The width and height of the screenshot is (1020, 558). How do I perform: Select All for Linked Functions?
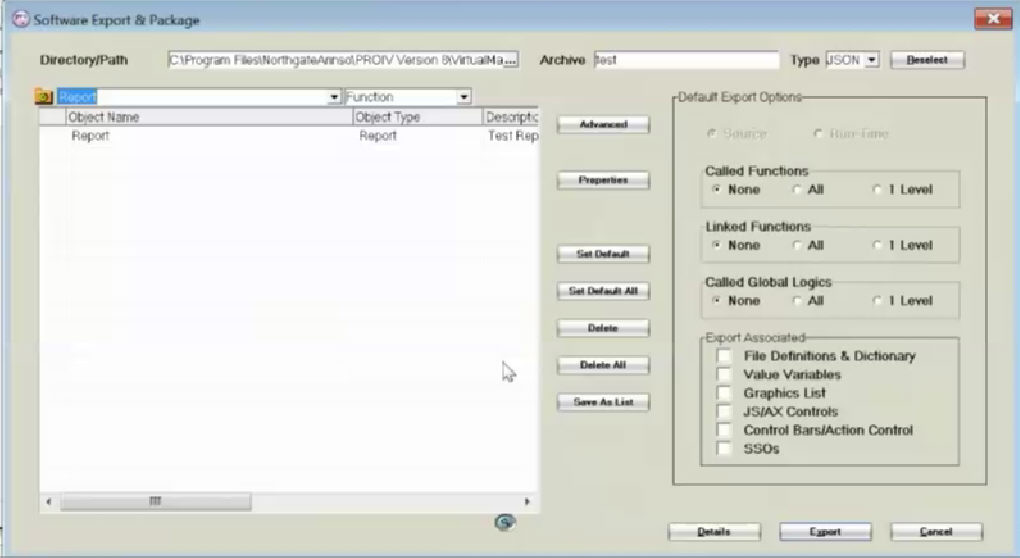[x=797, y=245]
